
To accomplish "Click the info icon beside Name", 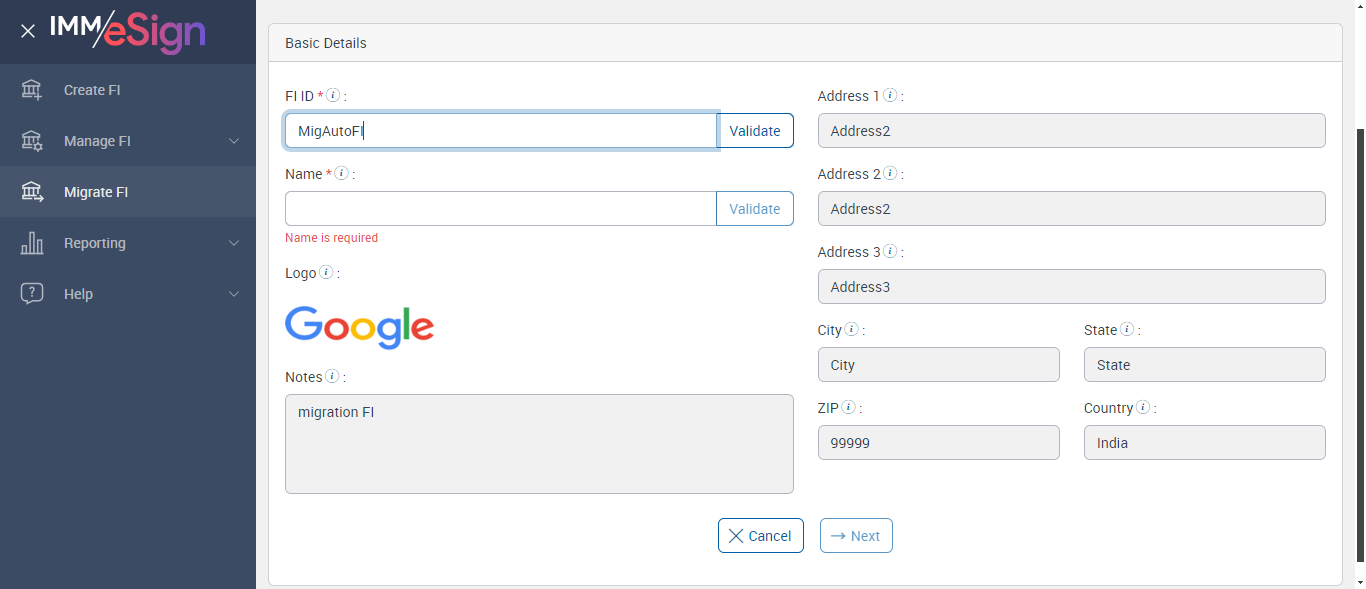I will click(x=341, y=174).
